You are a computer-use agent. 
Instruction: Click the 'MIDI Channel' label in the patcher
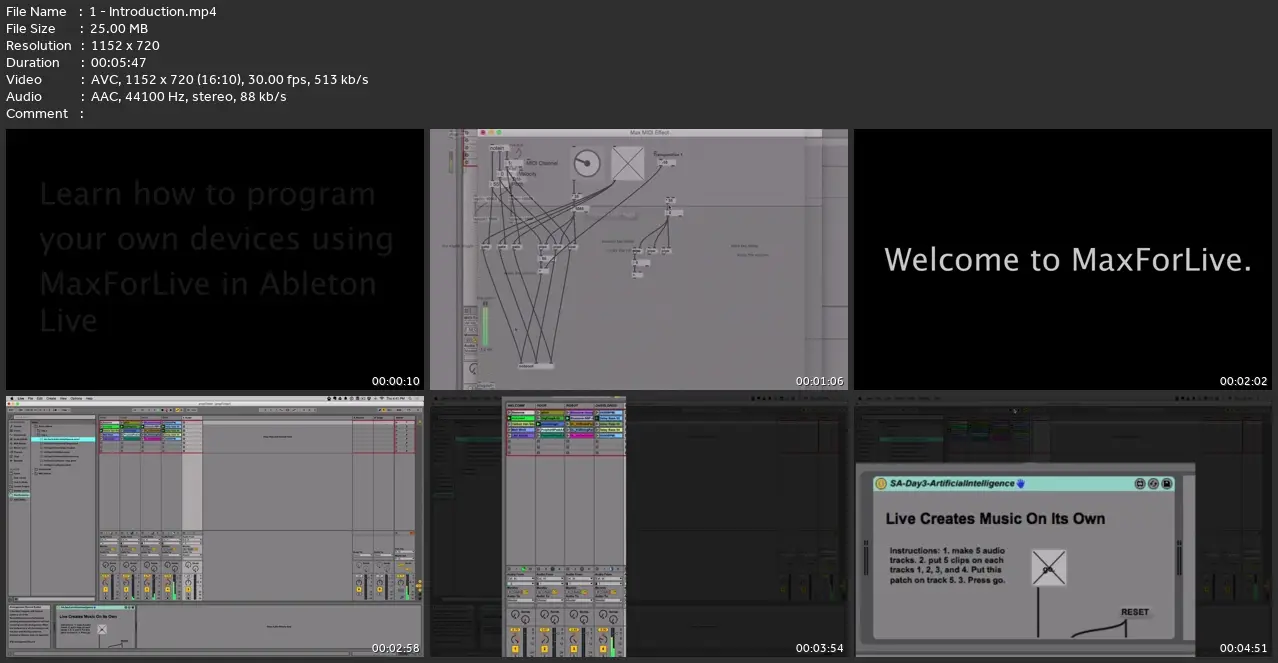tap(541, 162)
